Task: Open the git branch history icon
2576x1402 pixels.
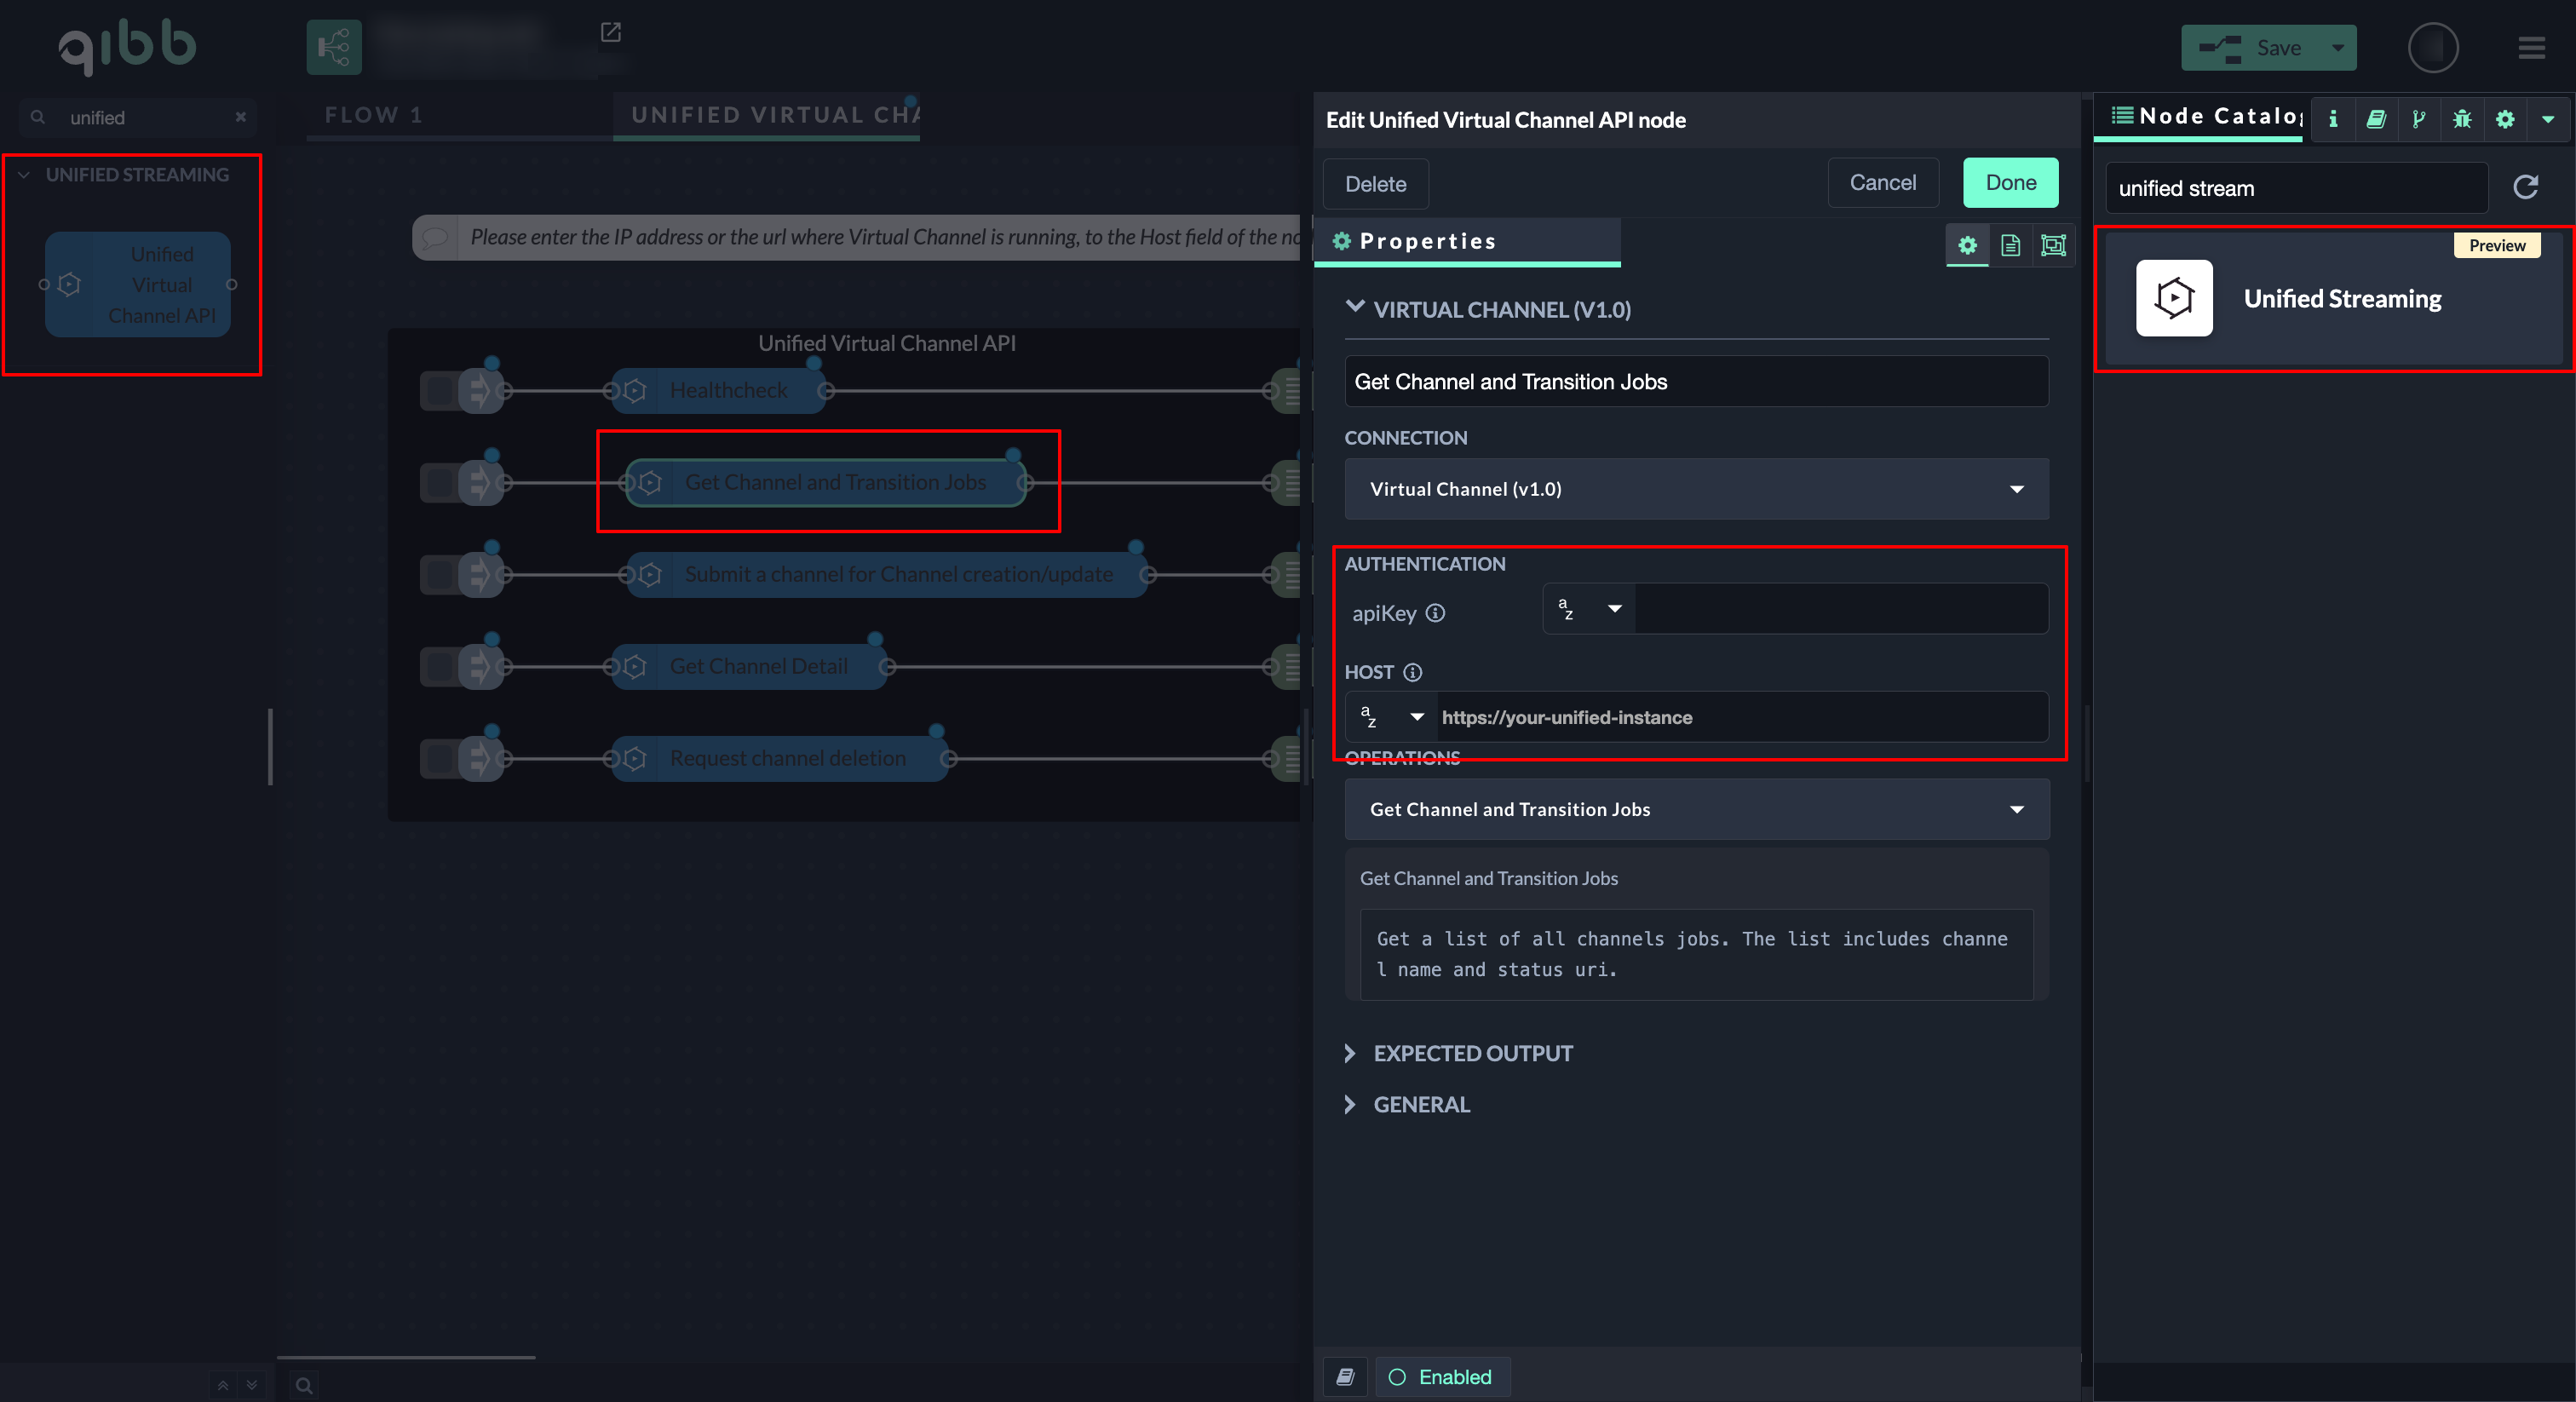Action: [2419, 119]
